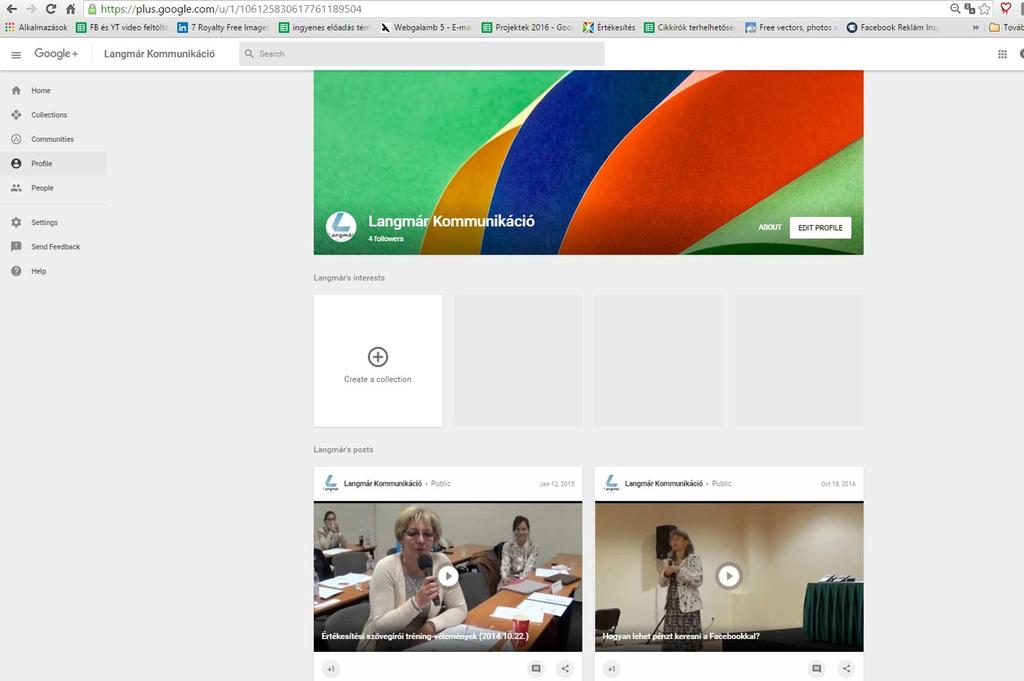Viewport: 1024px width, 681px height.
Task: Click the red heart extension icon
Action: 1006,9
